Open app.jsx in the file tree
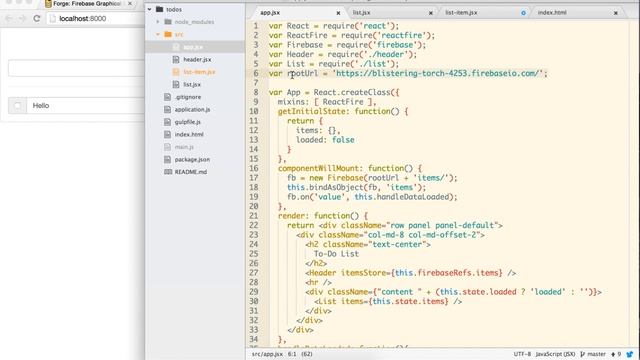This screenshot has width=640, height=360. [x=193, y=47]
